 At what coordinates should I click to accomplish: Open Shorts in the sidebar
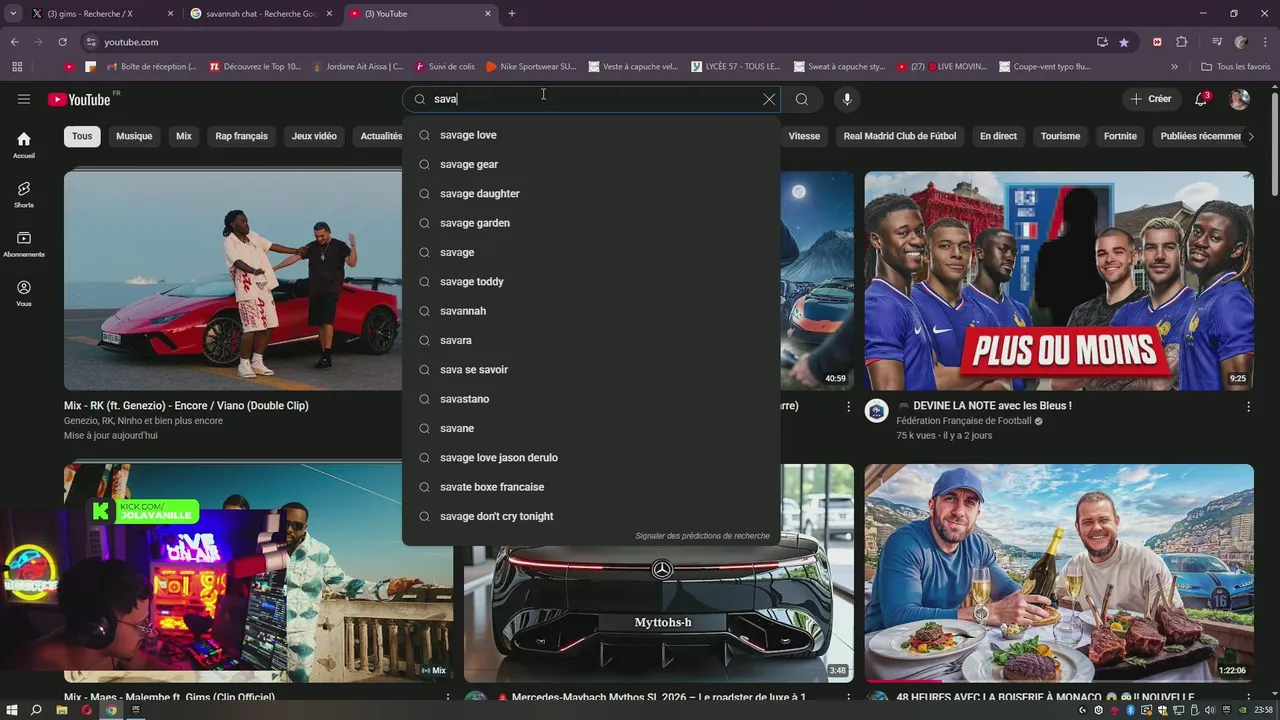[x=24, y=194]
